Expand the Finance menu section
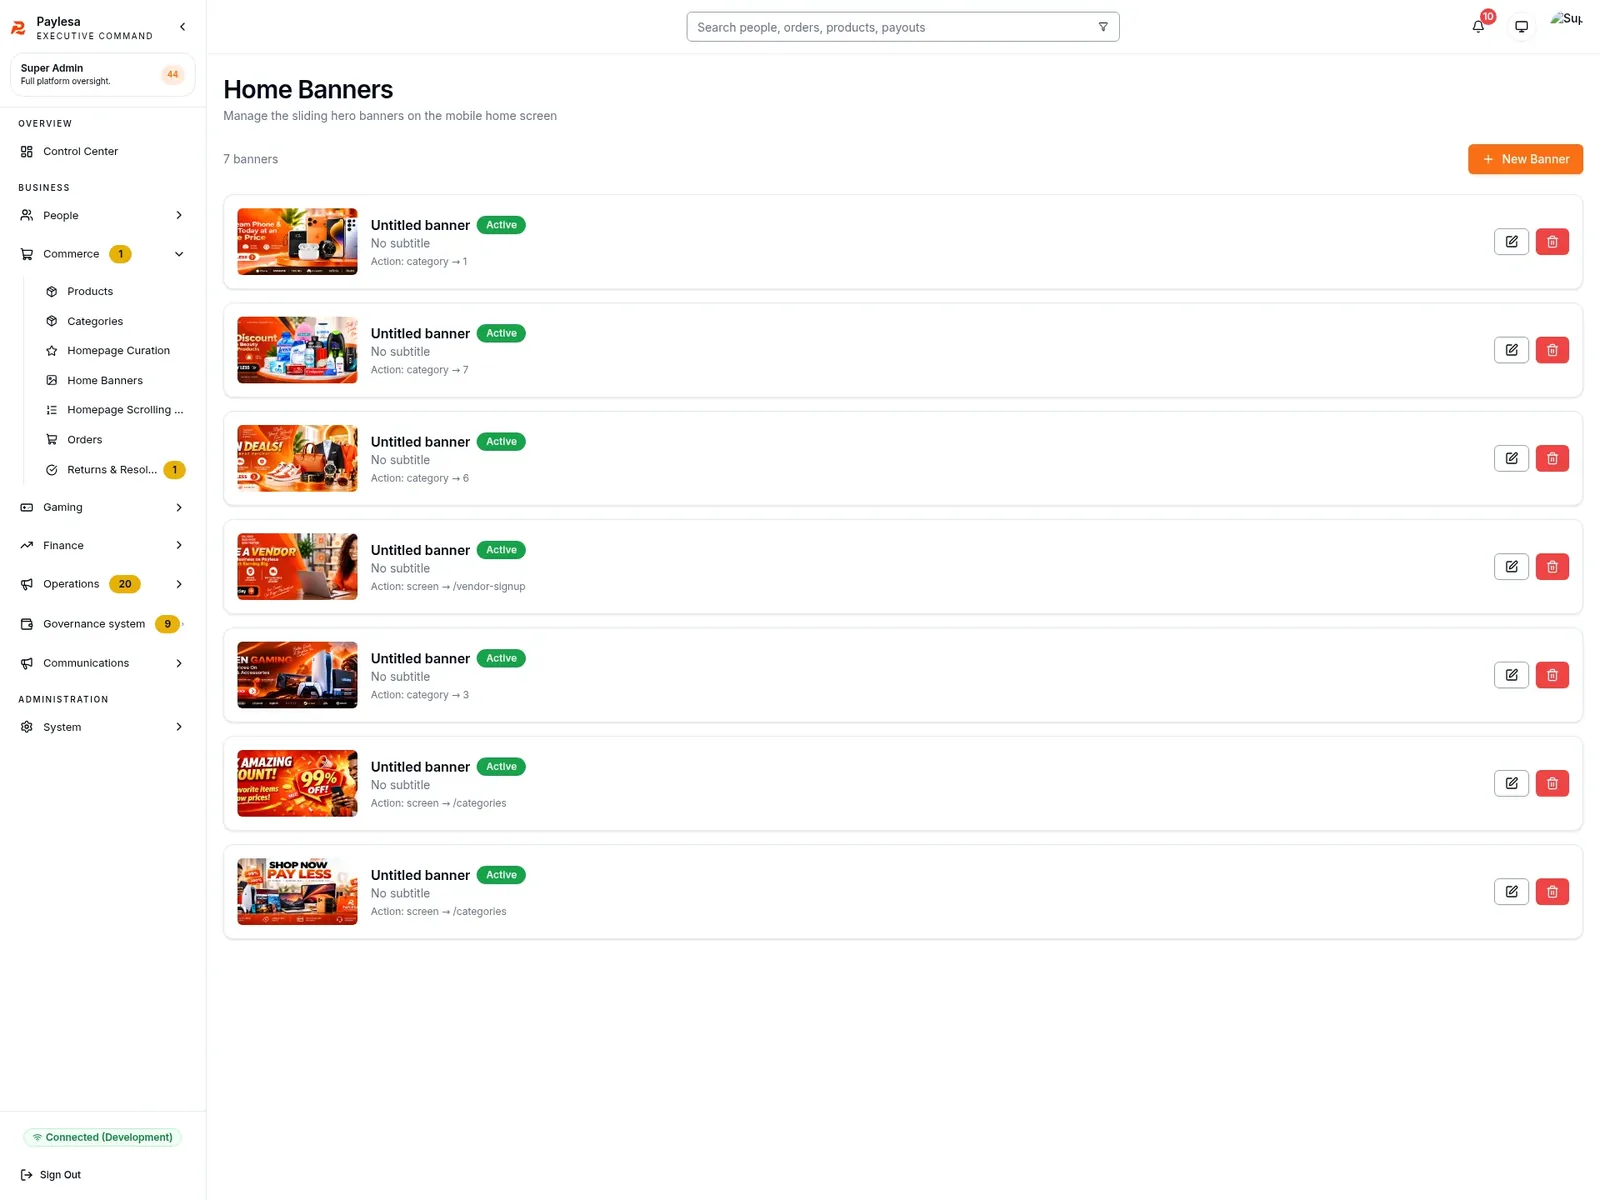The width and height of the screenshot is (1600, 1200). 102,545
